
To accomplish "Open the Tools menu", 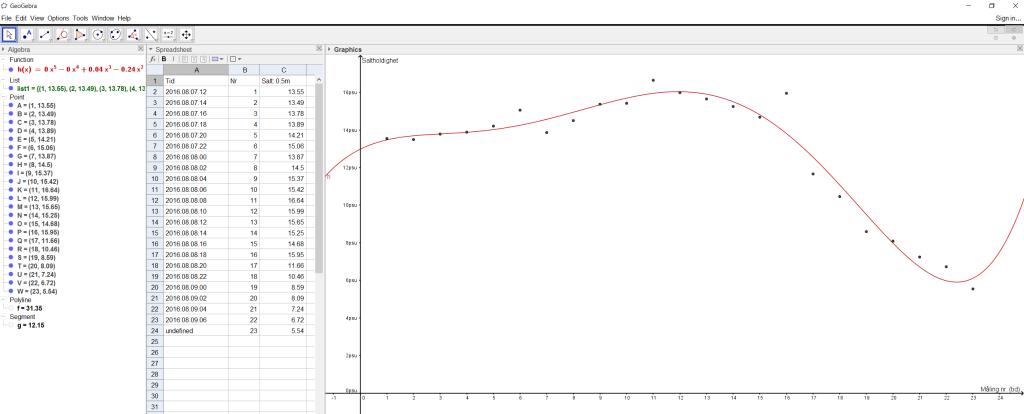I will pos(80,18).
